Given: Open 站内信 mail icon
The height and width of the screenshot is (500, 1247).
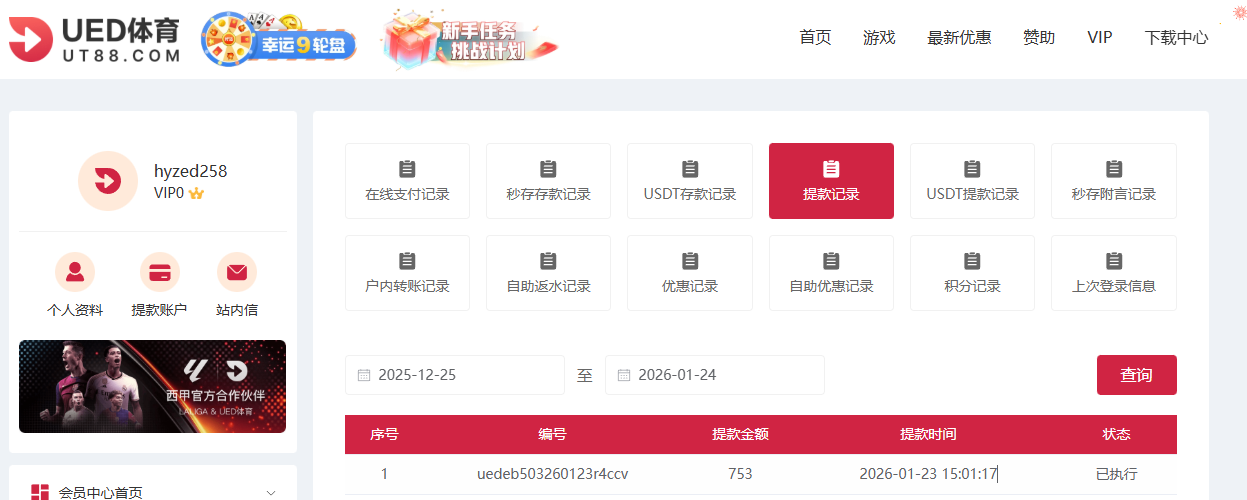Looking at the screenshot, I should click(x=237, y=272).
